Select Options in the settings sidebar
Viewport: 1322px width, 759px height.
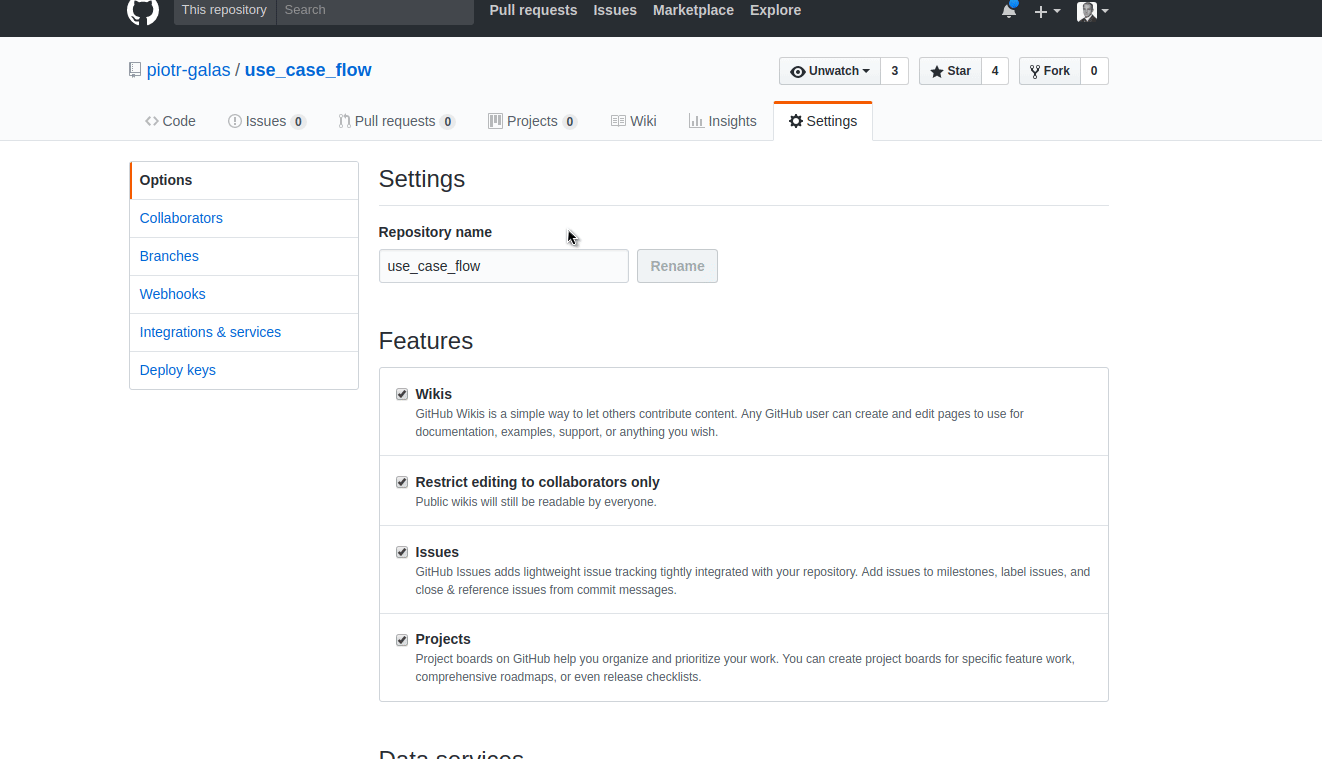[244, 180]
